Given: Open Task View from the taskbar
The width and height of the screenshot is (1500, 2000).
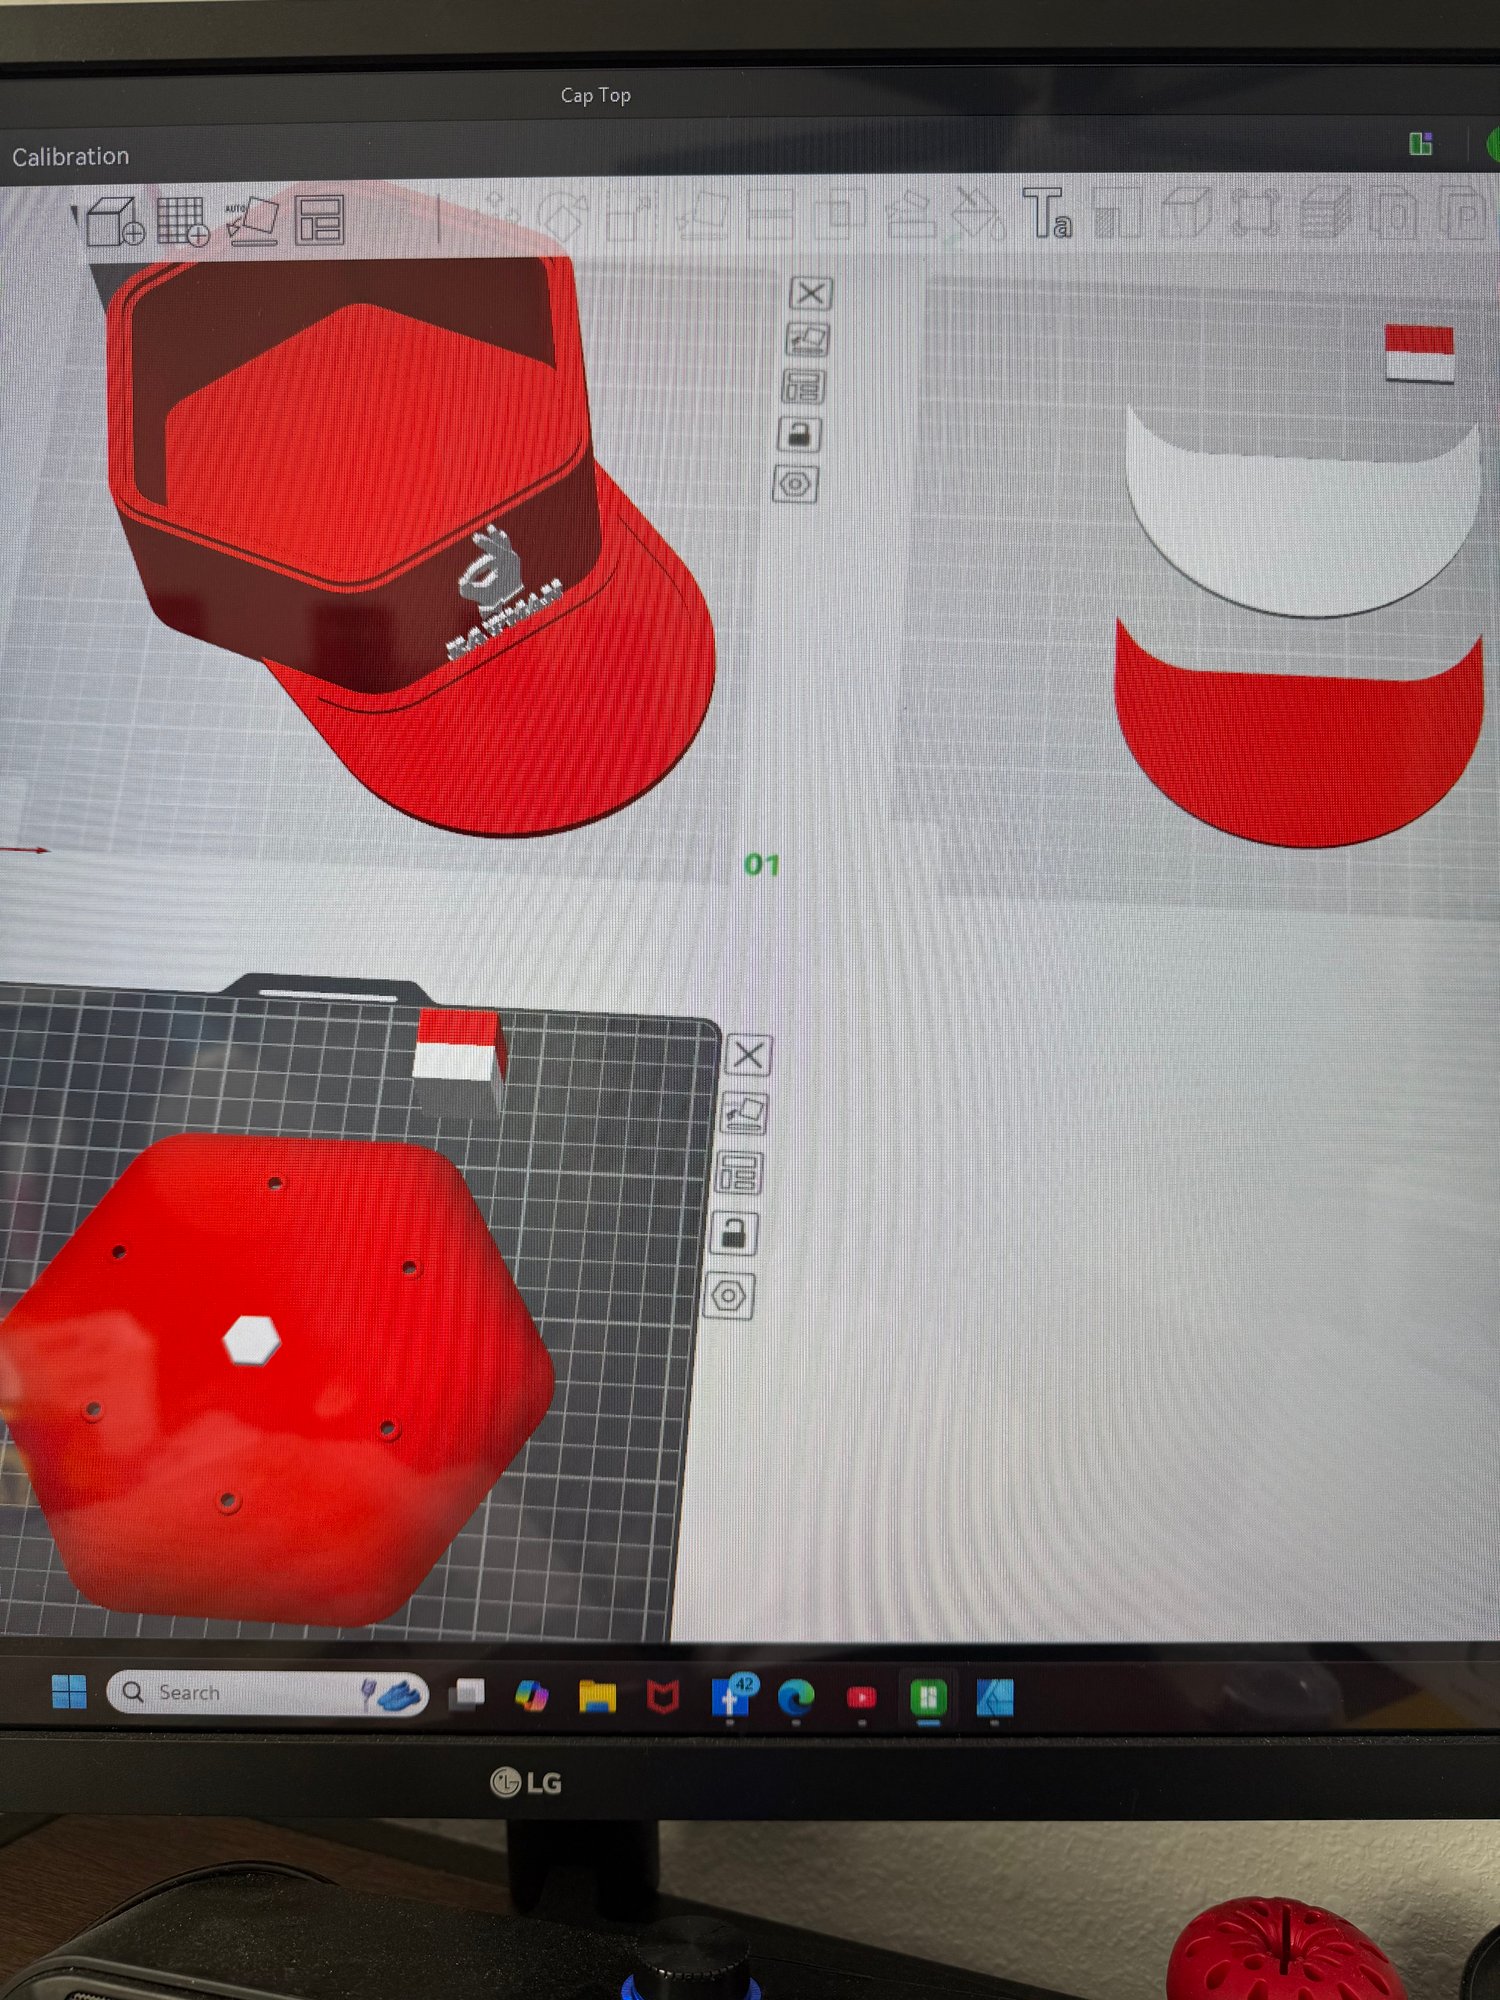Looking at the screenshot, I should point(468,1693).
